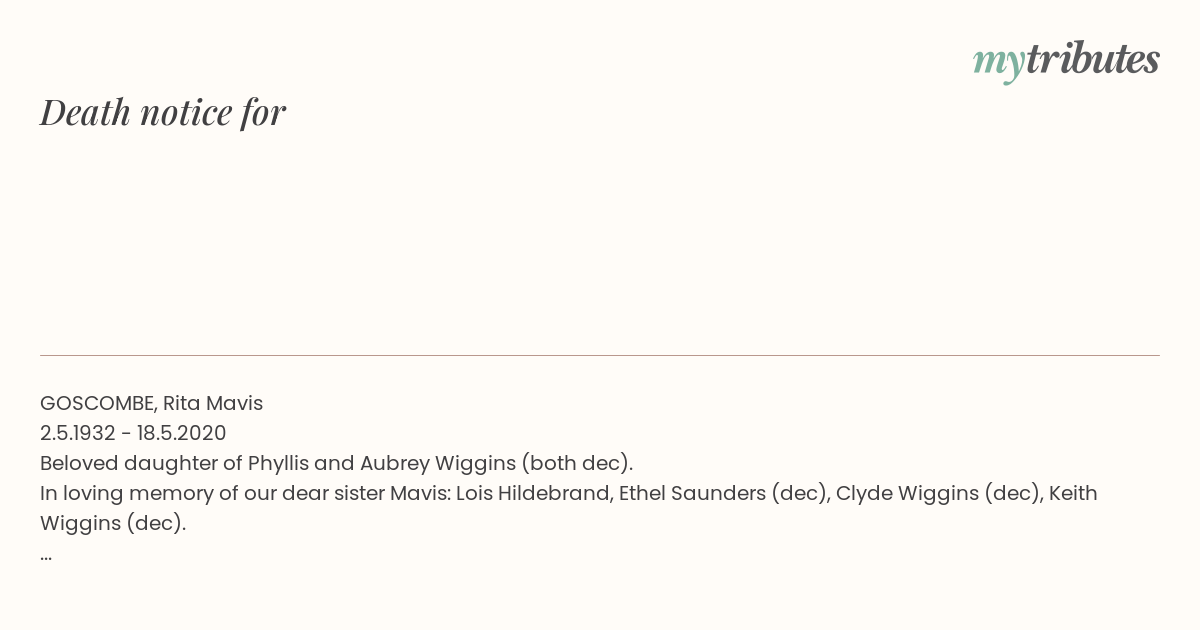Click the birth date 2.5.1932
Screen dimensions: 1200x630
click(x=78, y=434)
